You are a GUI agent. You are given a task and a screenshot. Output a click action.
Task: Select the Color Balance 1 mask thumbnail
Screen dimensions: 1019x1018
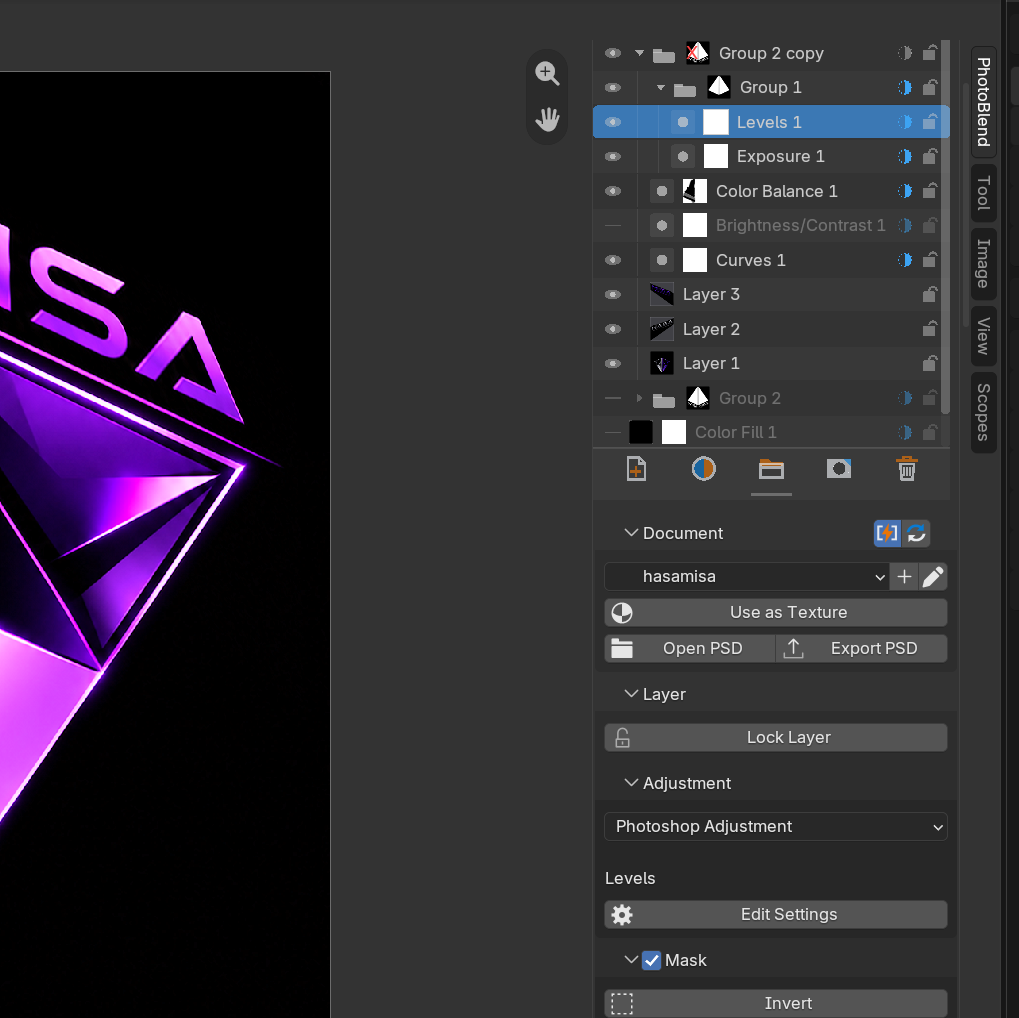coord(695,191)
